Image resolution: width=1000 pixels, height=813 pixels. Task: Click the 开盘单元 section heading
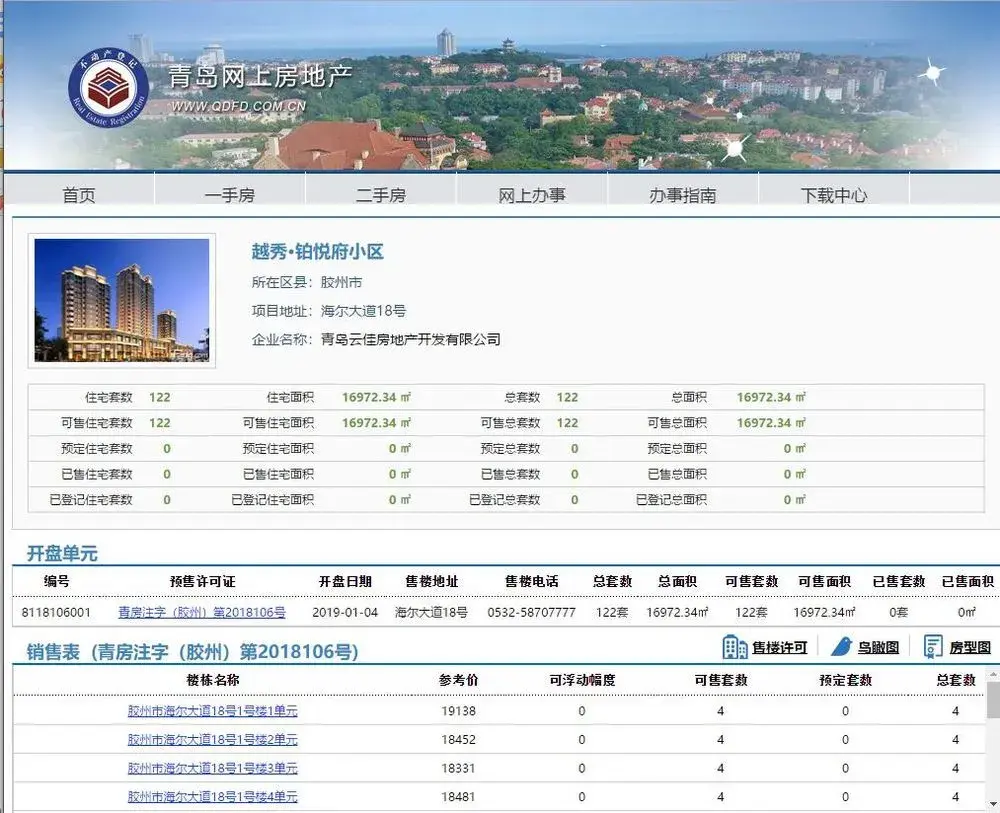point(62,553)
